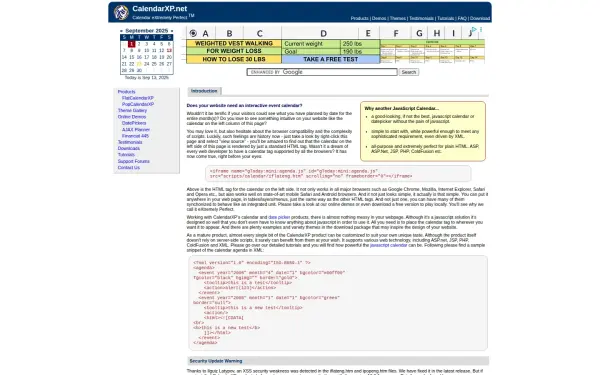Open Online Demos sidebar link

pyautogui.click(x=132, y=117)
